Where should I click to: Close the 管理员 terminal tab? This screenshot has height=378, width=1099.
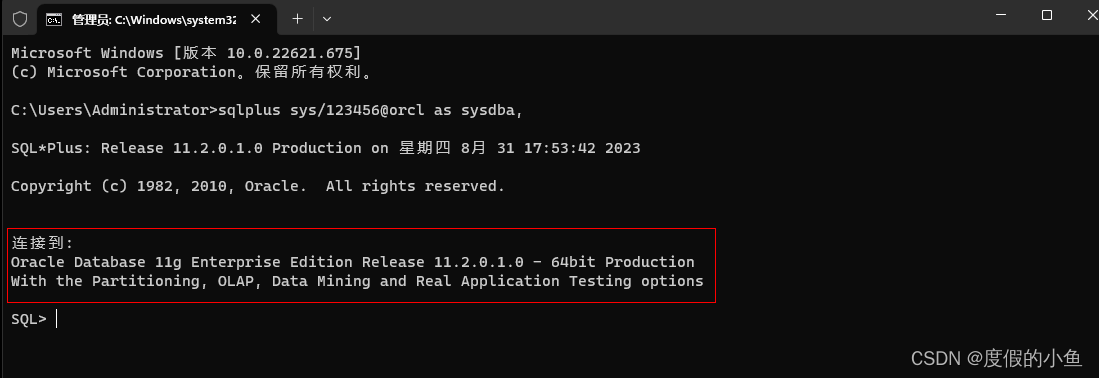(256, 19)
